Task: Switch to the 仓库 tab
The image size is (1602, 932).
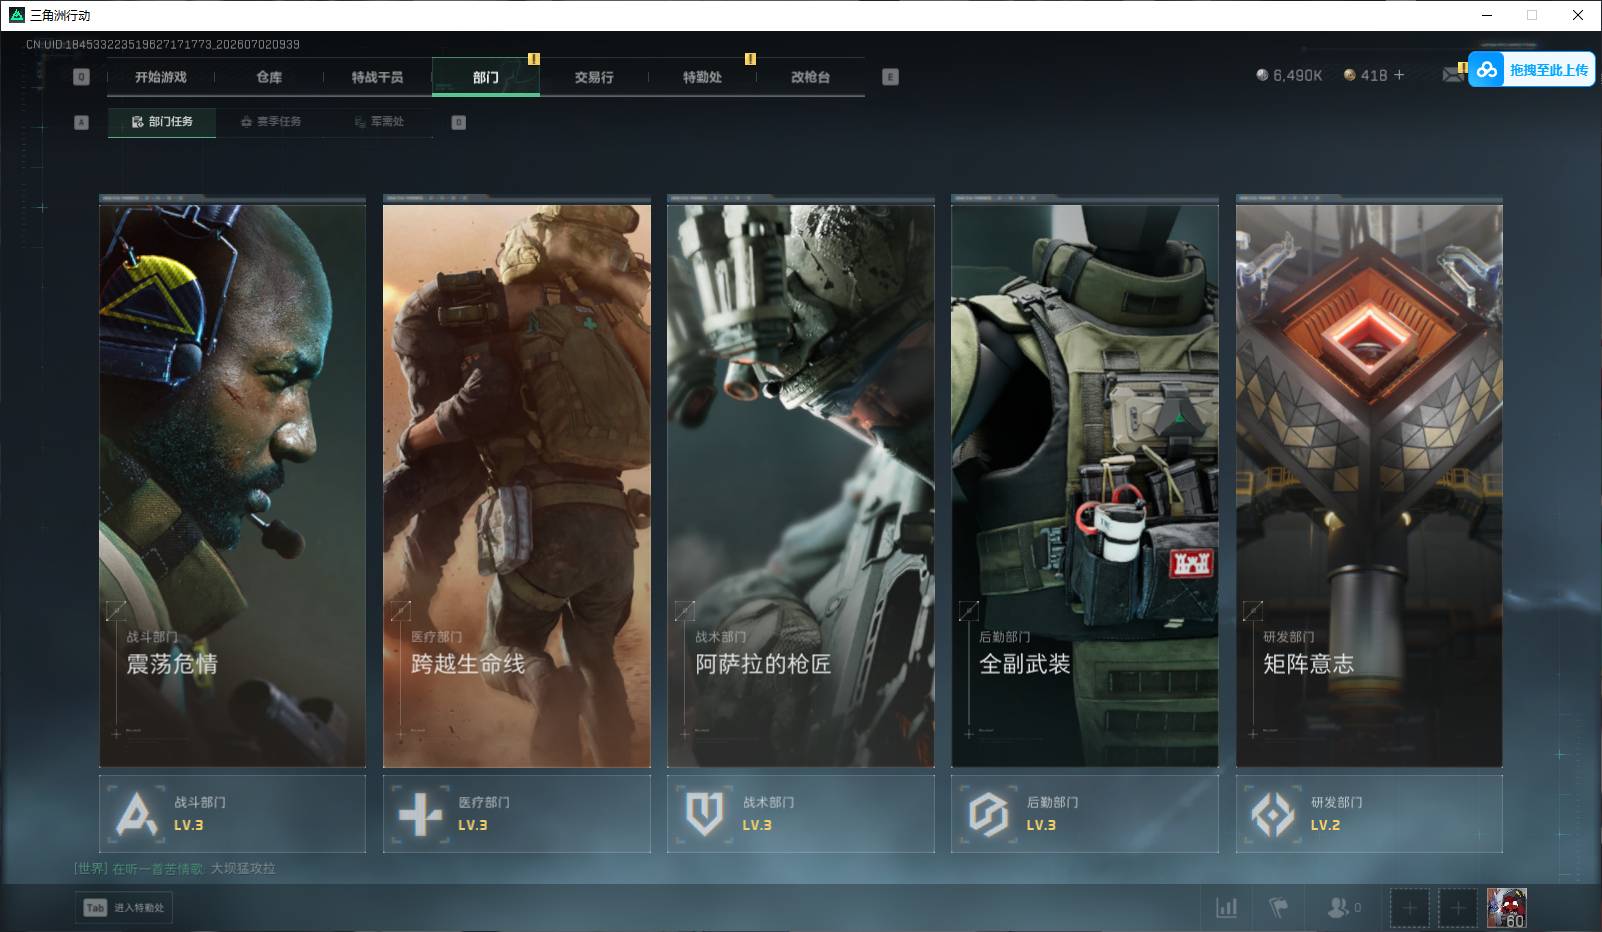Action: click(269, 77)
